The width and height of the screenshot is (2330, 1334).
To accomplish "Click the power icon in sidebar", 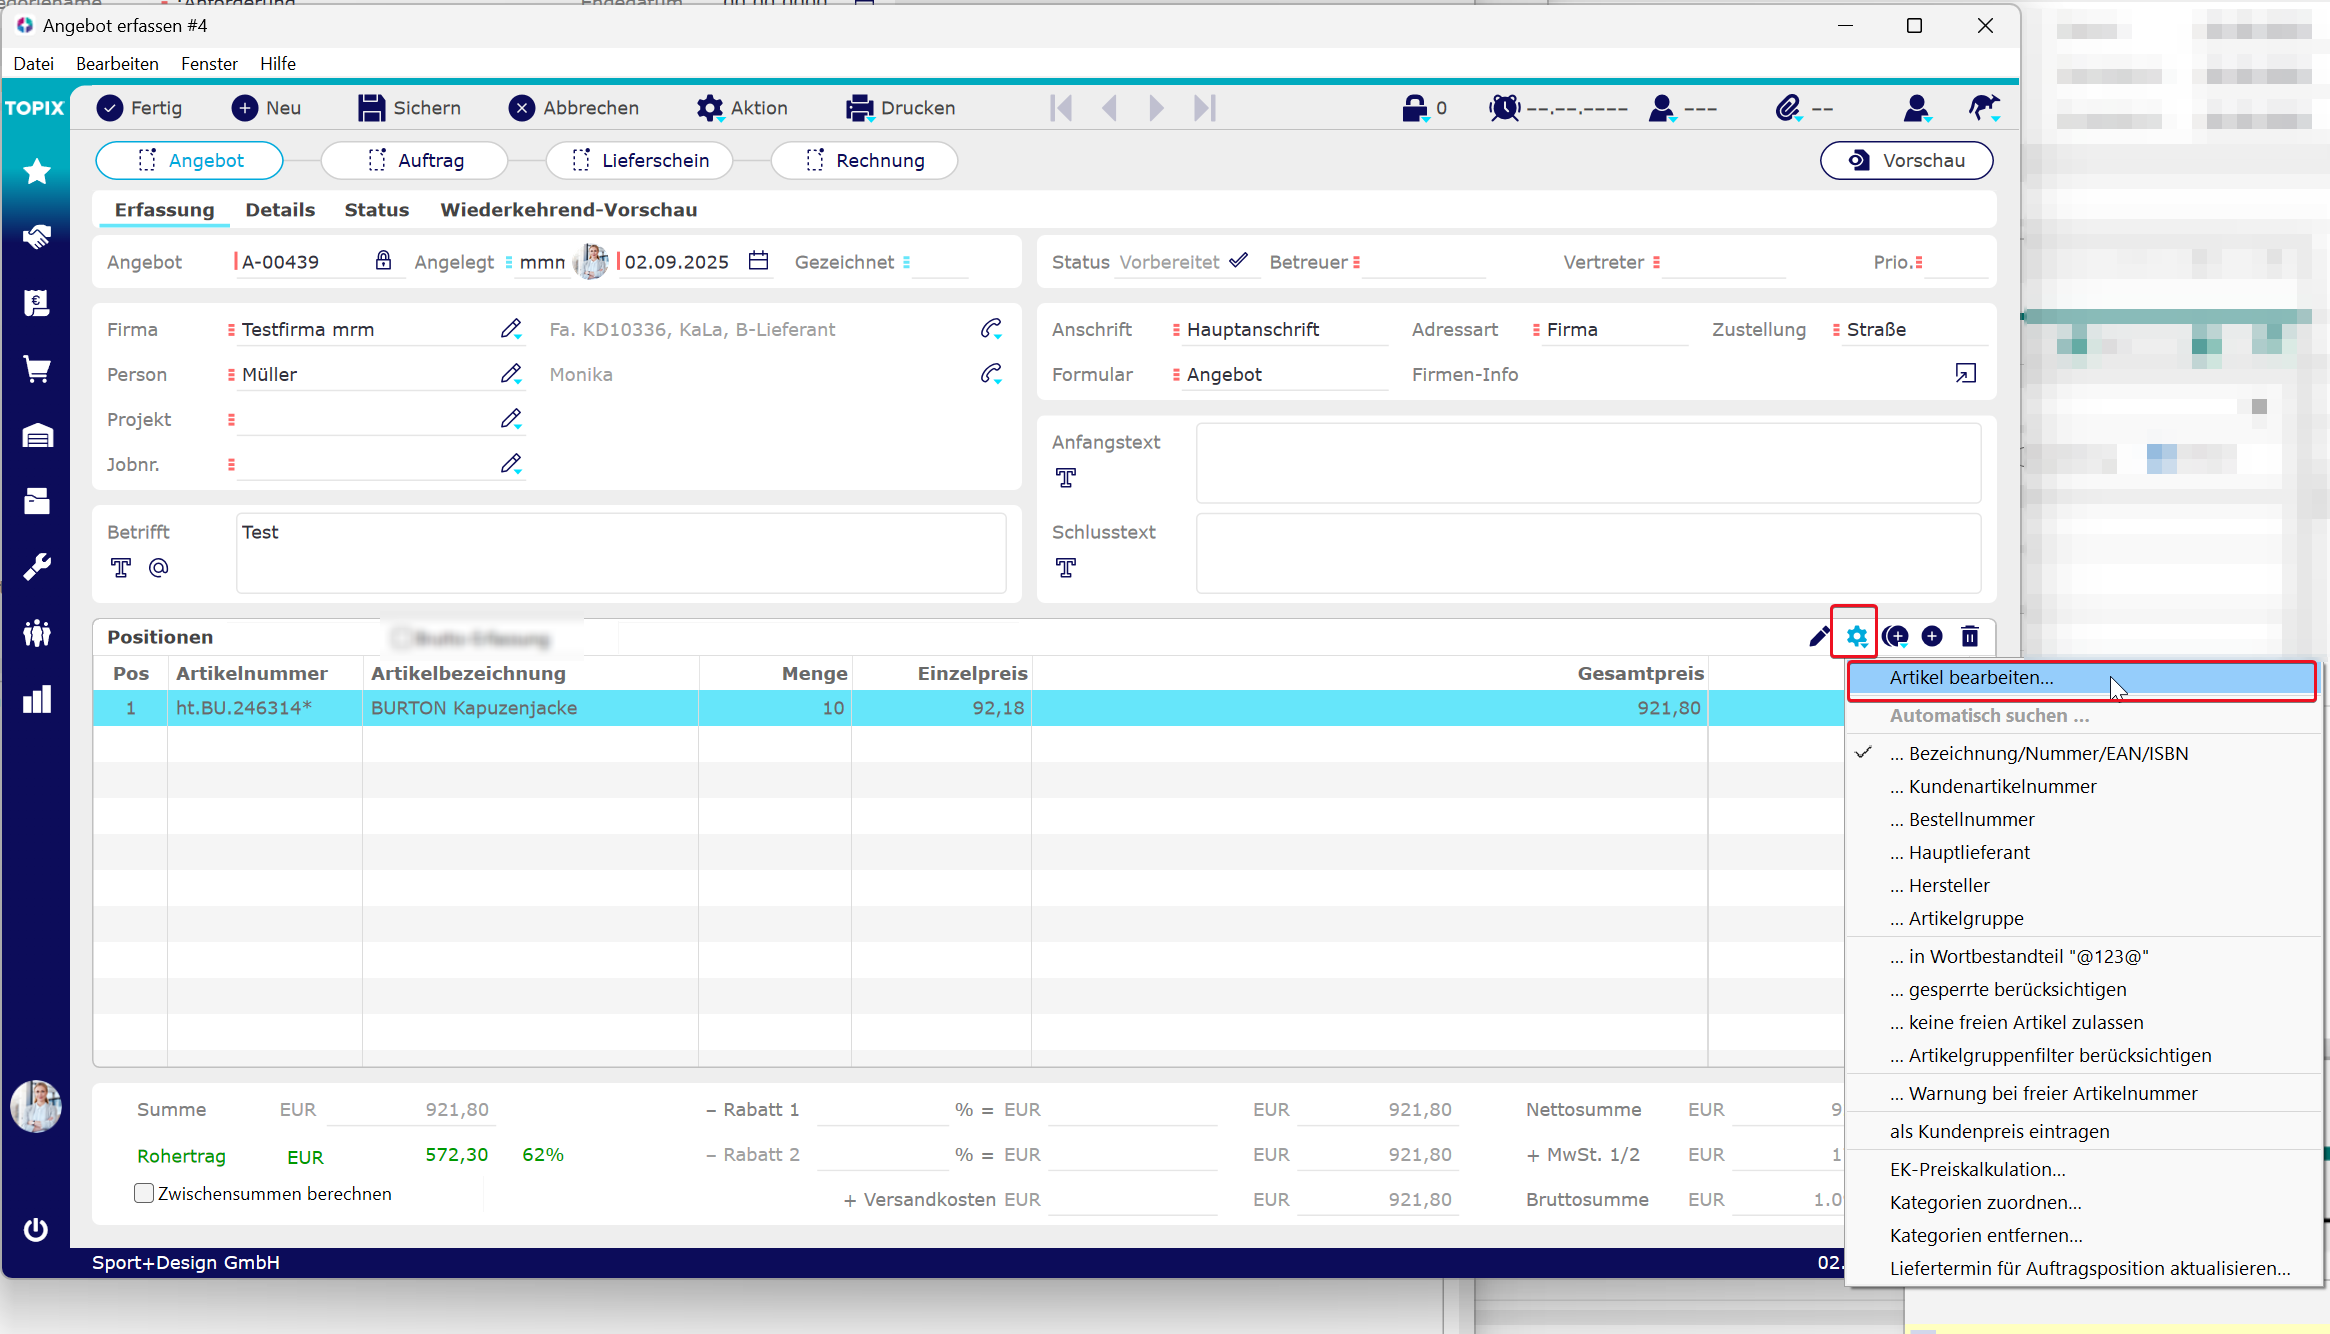I will tap(36, 1229).
